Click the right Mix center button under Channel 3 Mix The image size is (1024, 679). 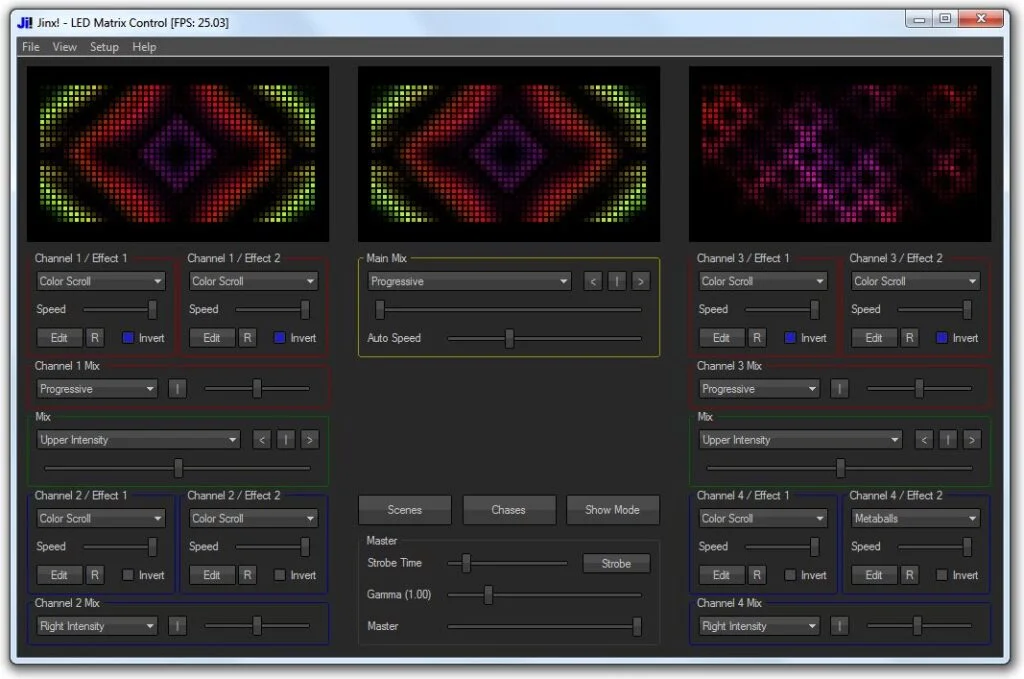point(948,440)
